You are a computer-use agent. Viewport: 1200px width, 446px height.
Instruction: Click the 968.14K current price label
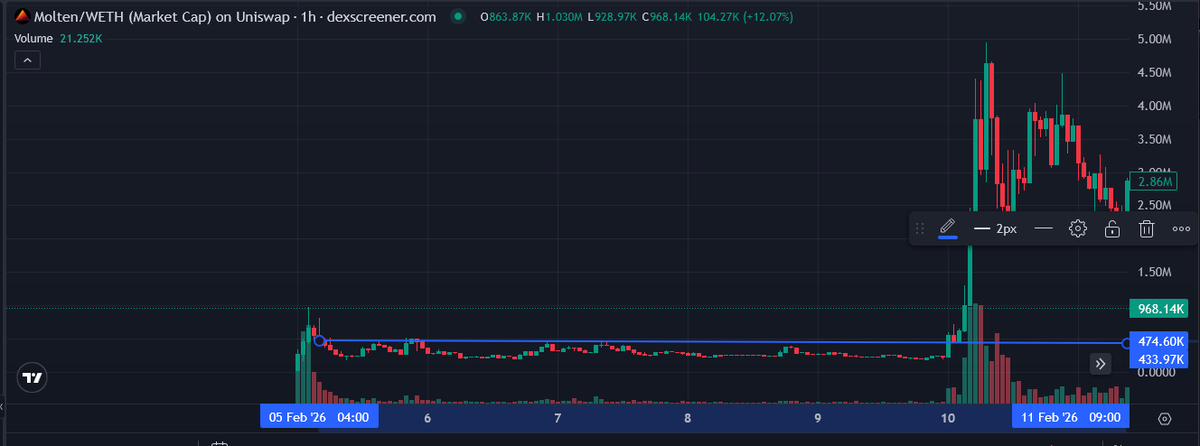(1157, 308)
